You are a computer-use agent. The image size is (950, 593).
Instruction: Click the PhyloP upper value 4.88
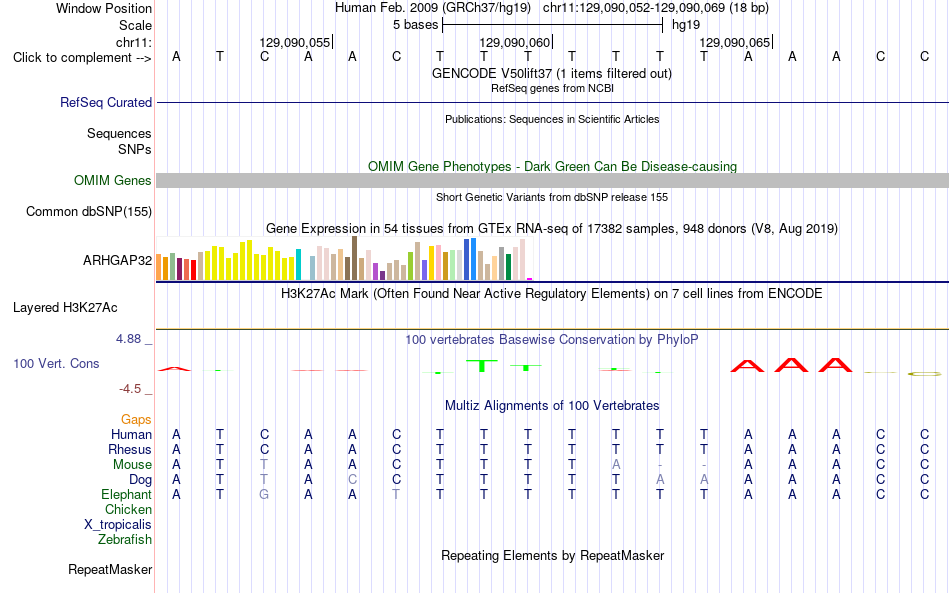pos(128,339)
